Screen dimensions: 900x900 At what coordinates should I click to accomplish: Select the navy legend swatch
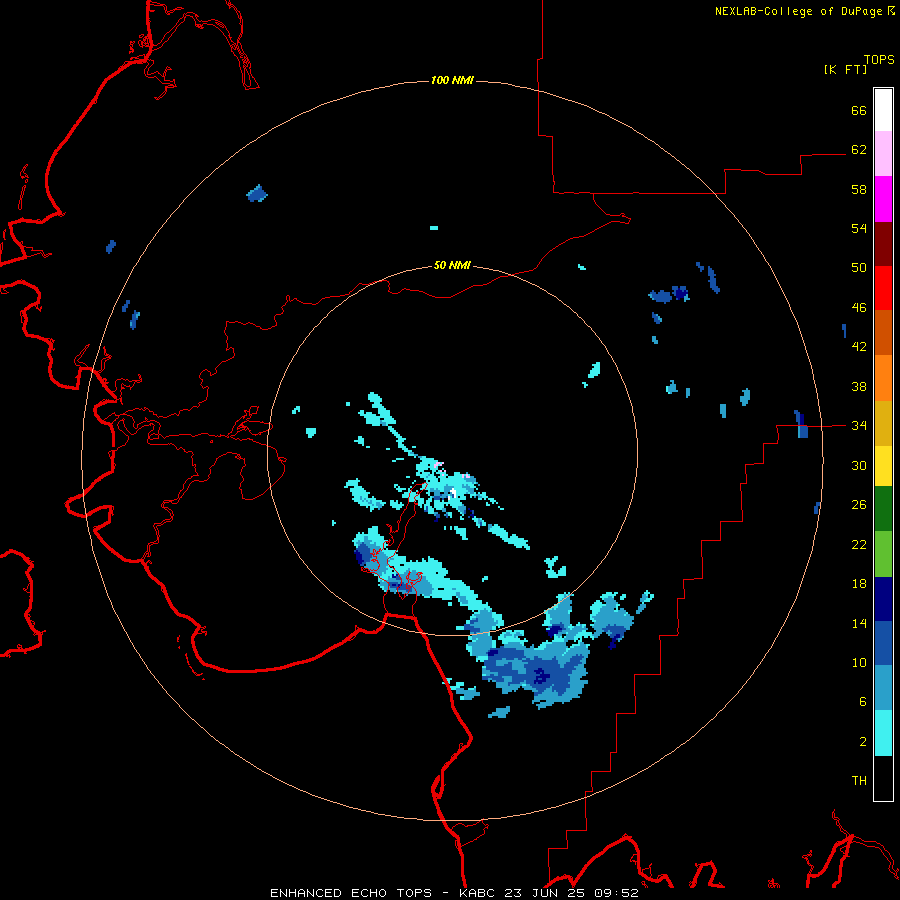pos(883,599)
